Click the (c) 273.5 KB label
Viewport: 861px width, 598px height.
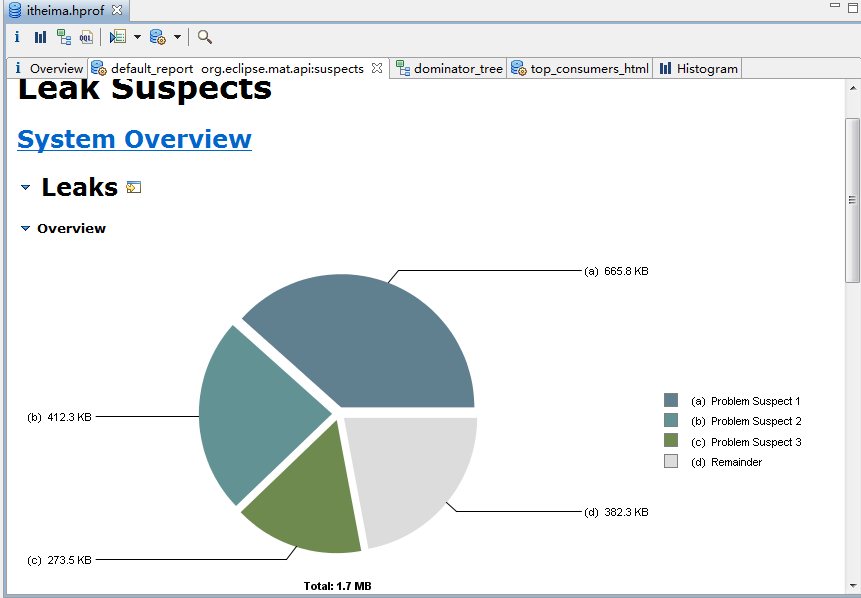click(x=59, y=561)
